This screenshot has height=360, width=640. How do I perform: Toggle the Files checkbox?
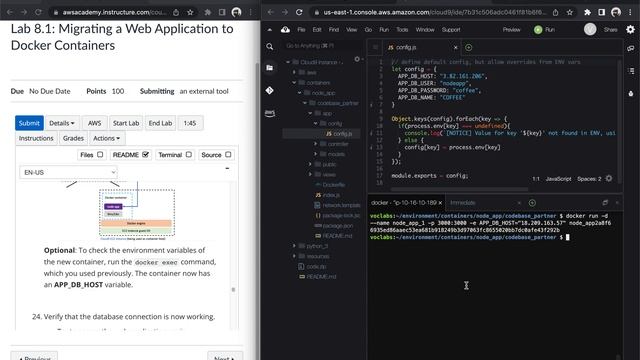100,154
